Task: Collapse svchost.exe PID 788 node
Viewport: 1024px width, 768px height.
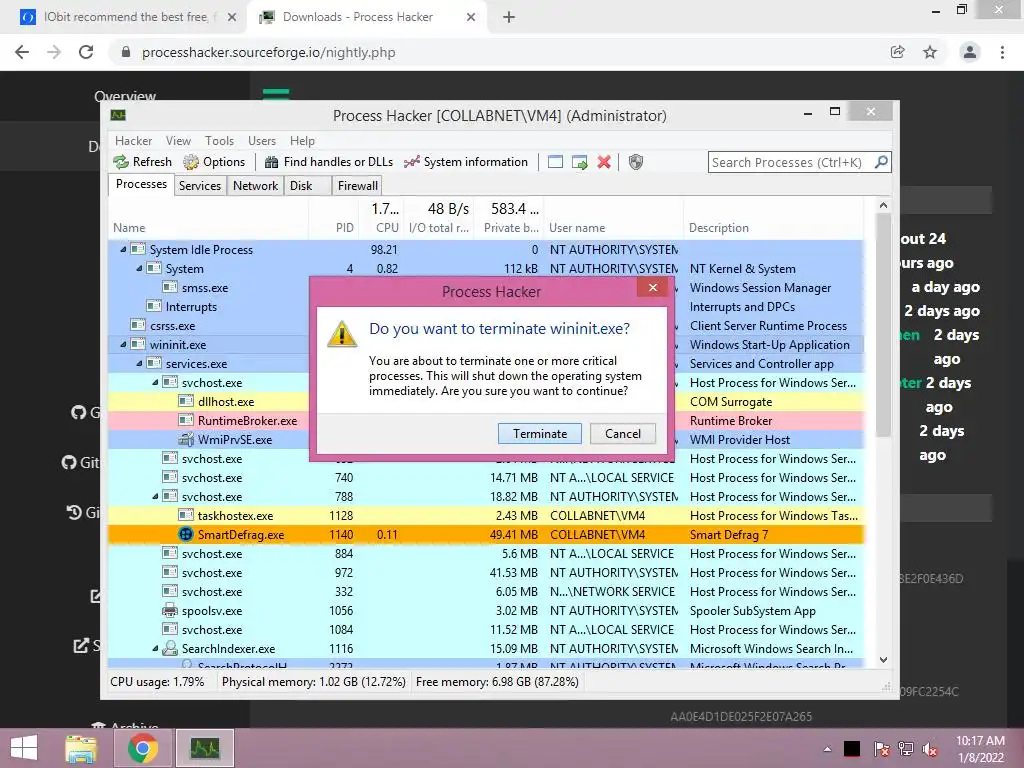Action: click(155, 496)
